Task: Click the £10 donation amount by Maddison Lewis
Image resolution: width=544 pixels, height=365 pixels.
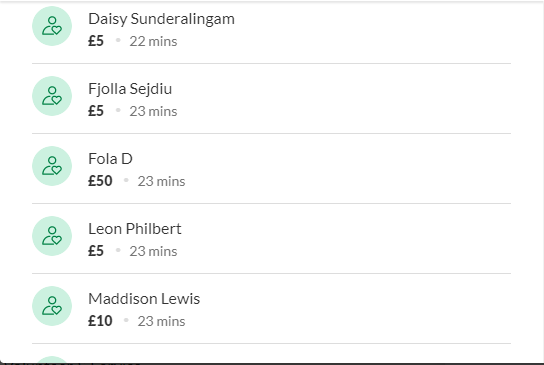Action: [x=100, y=321]
